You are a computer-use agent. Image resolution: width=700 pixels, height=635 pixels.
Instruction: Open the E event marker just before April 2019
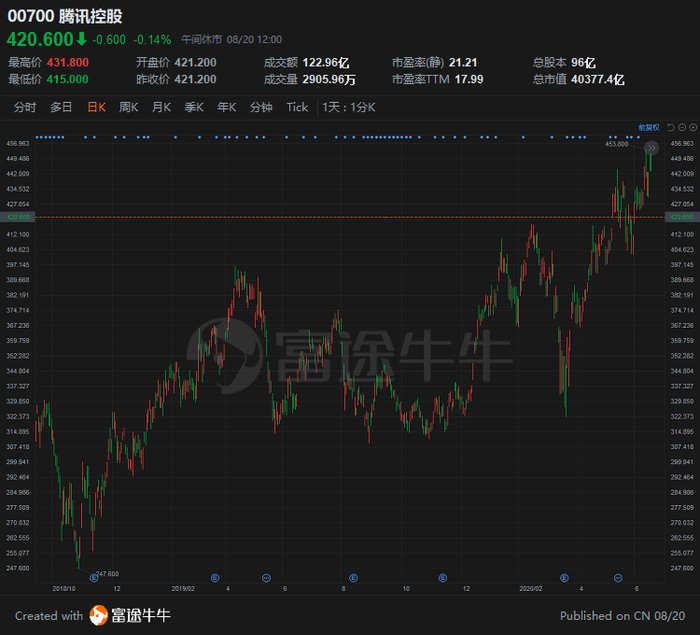(x=215, y=578)
